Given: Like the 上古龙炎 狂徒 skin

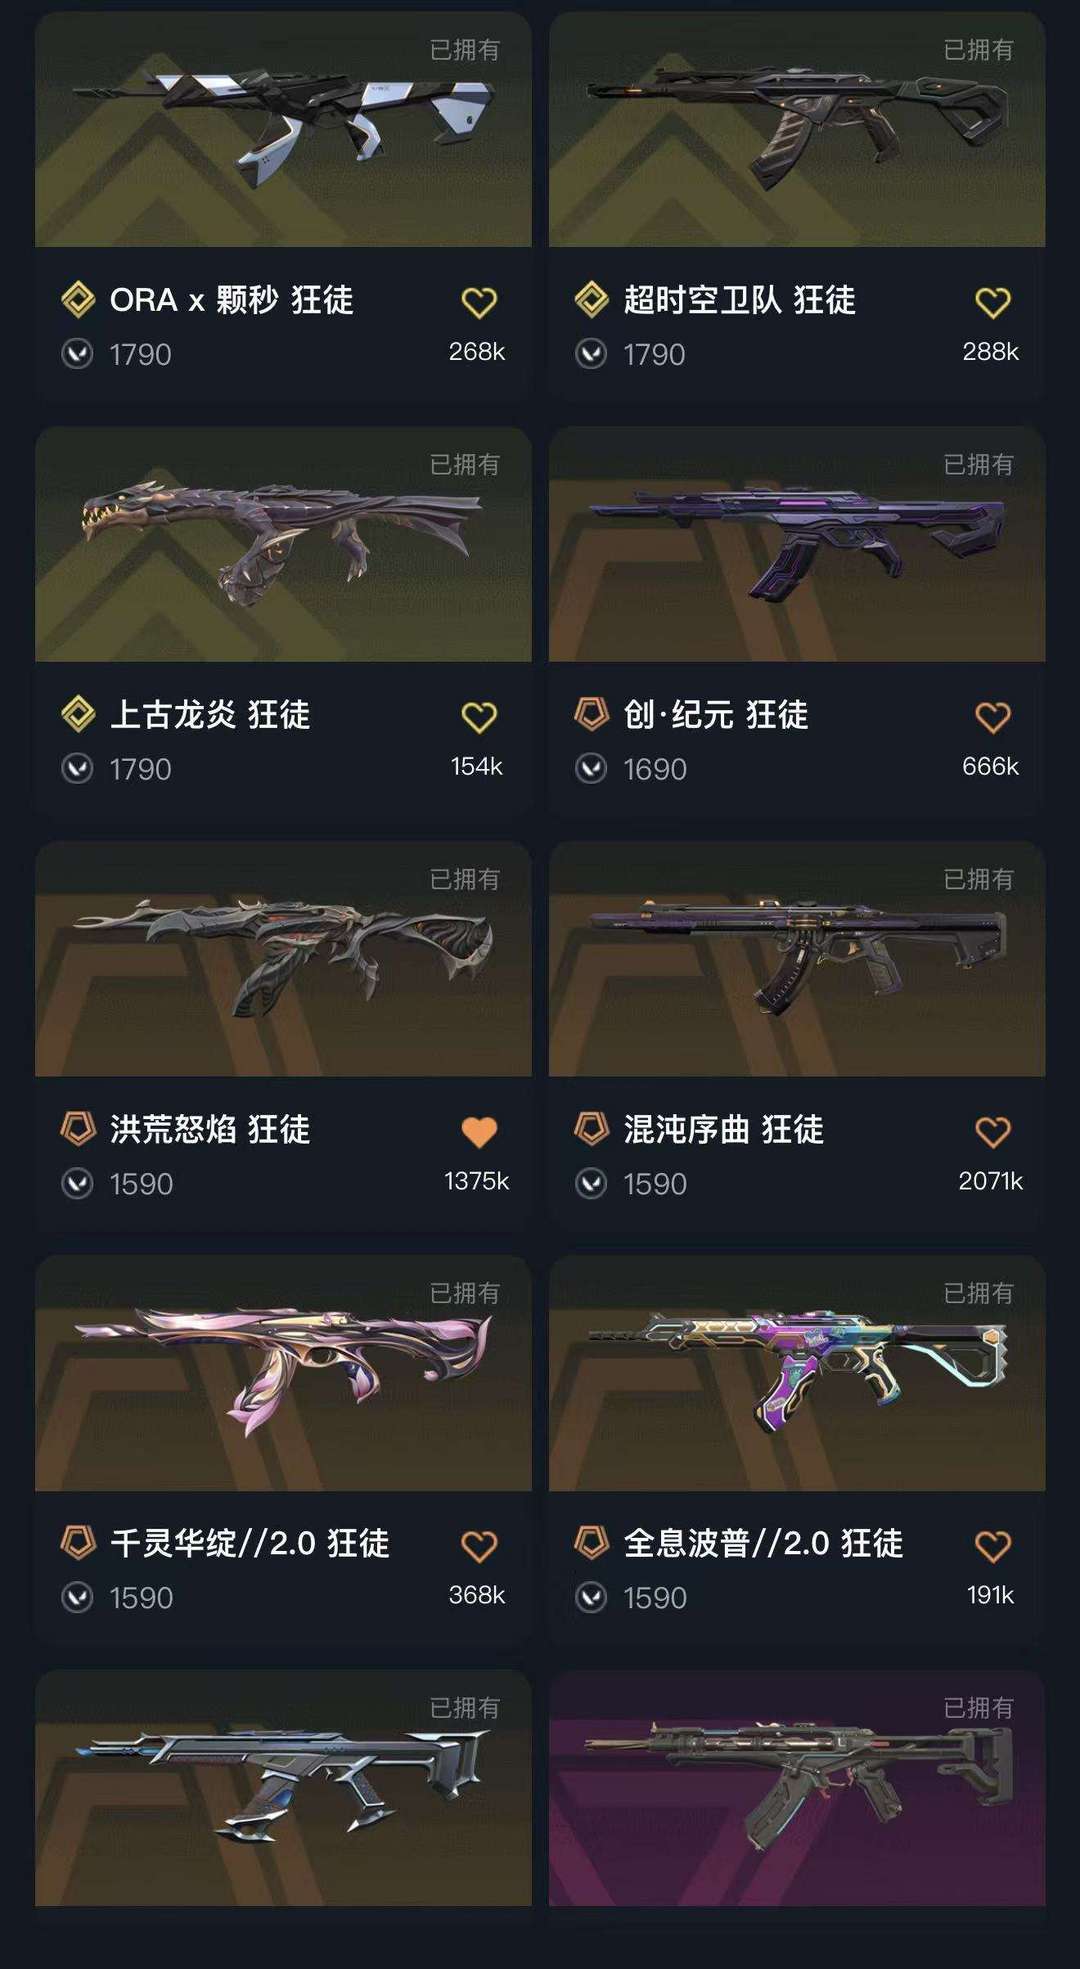Looking at the screenshot, I should coord(479,717).
